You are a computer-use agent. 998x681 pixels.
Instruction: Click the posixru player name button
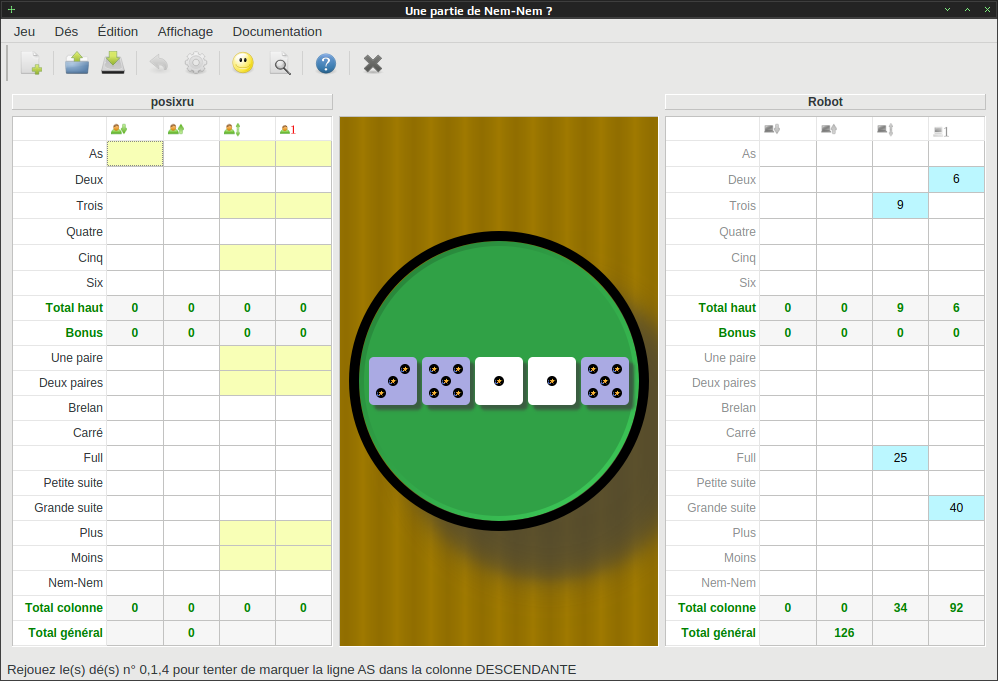[172, 102]
